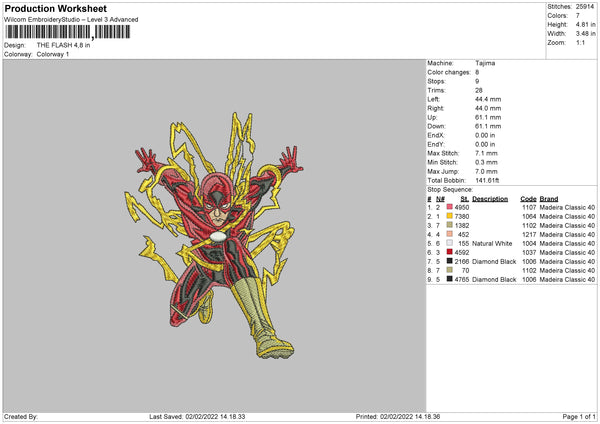Click the Max Stitch value 7.1 mm
Viewport: 600px width, 424px height.
(486, 153)
